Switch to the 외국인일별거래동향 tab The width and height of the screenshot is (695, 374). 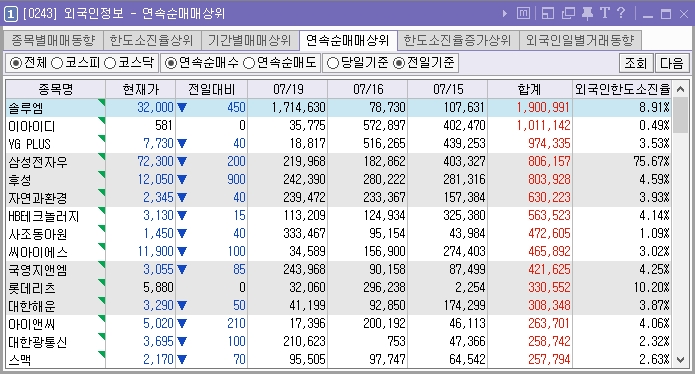click(x=580, y=41)
